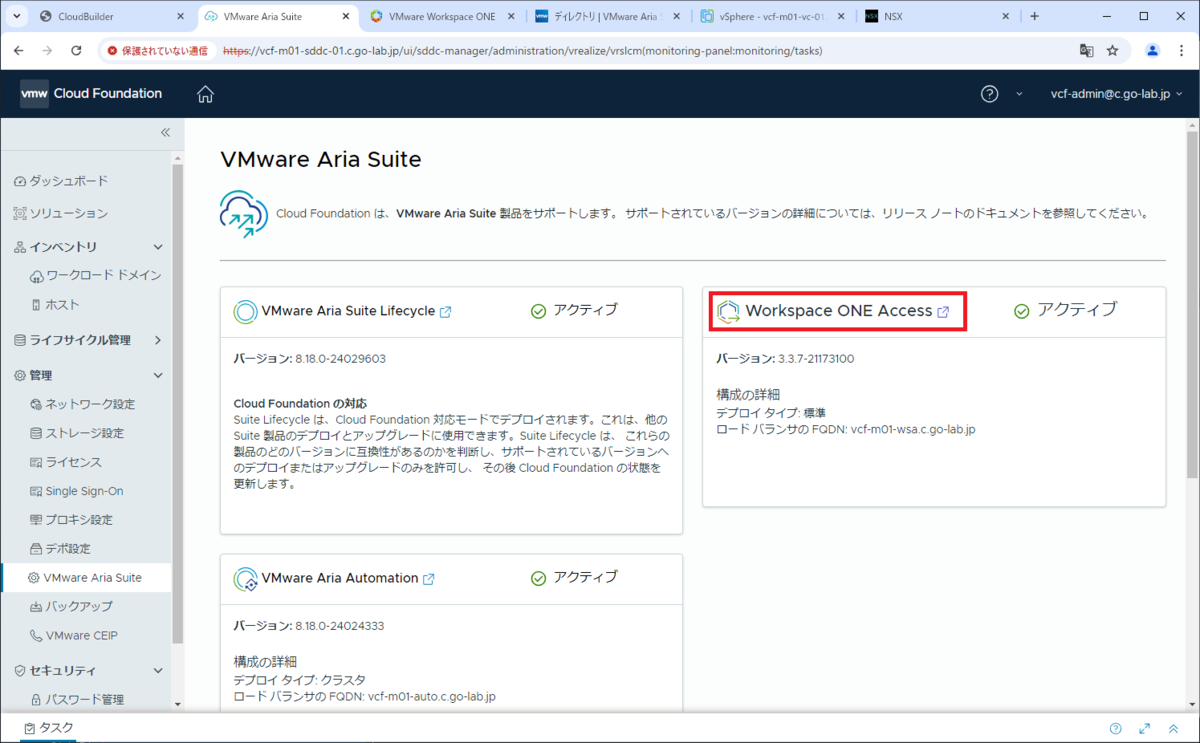Click the vmw Cloud Foundation logo
Screen dimensions: 1200x743
point(91,94)
